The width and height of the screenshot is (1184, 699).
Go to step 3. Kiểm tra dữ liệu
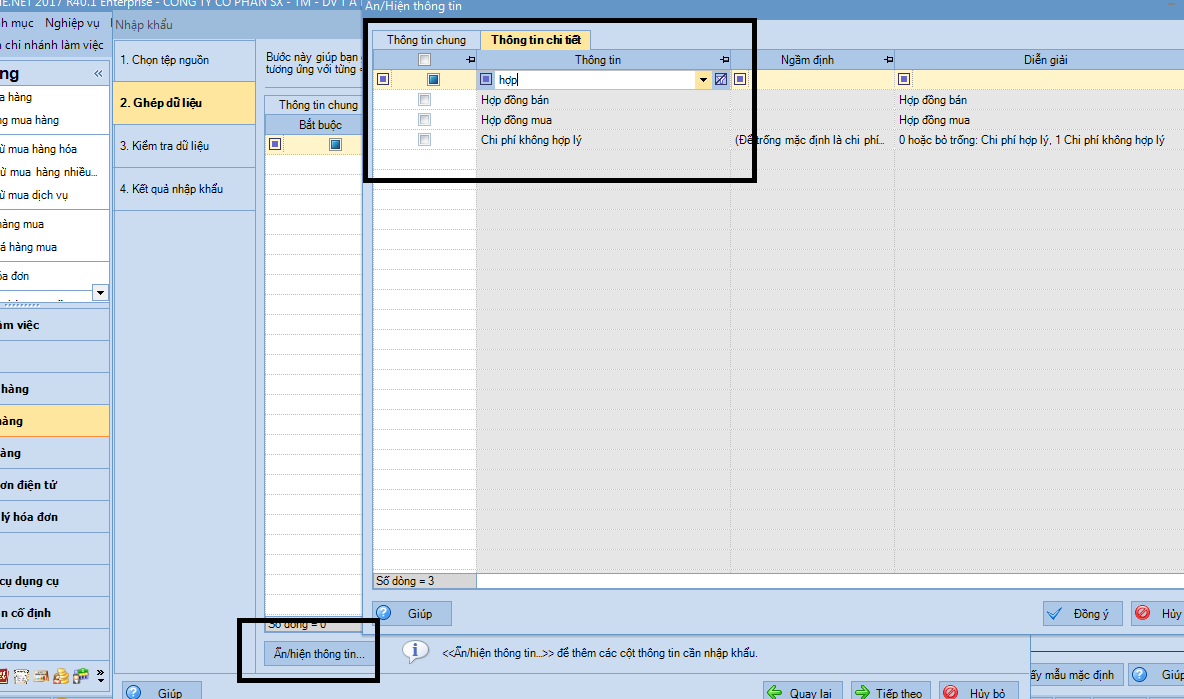184,146
